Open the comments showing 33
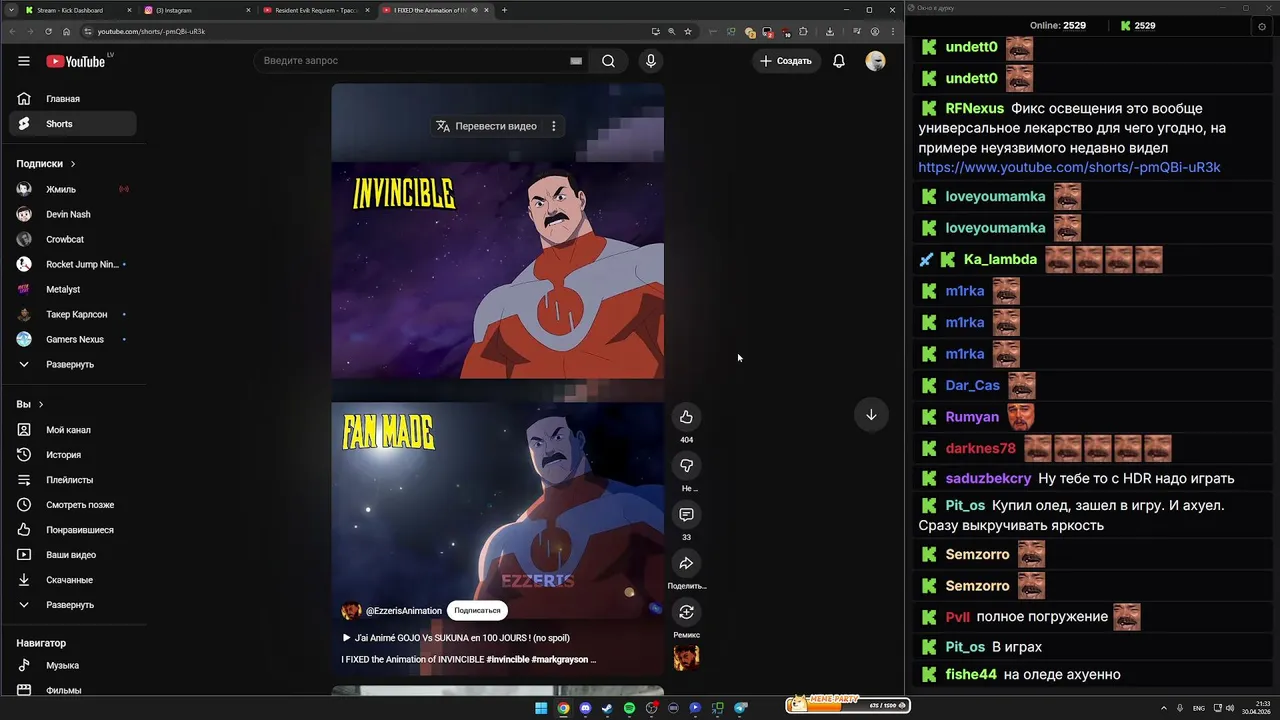The image size is (1280, 720). (686, 515)
